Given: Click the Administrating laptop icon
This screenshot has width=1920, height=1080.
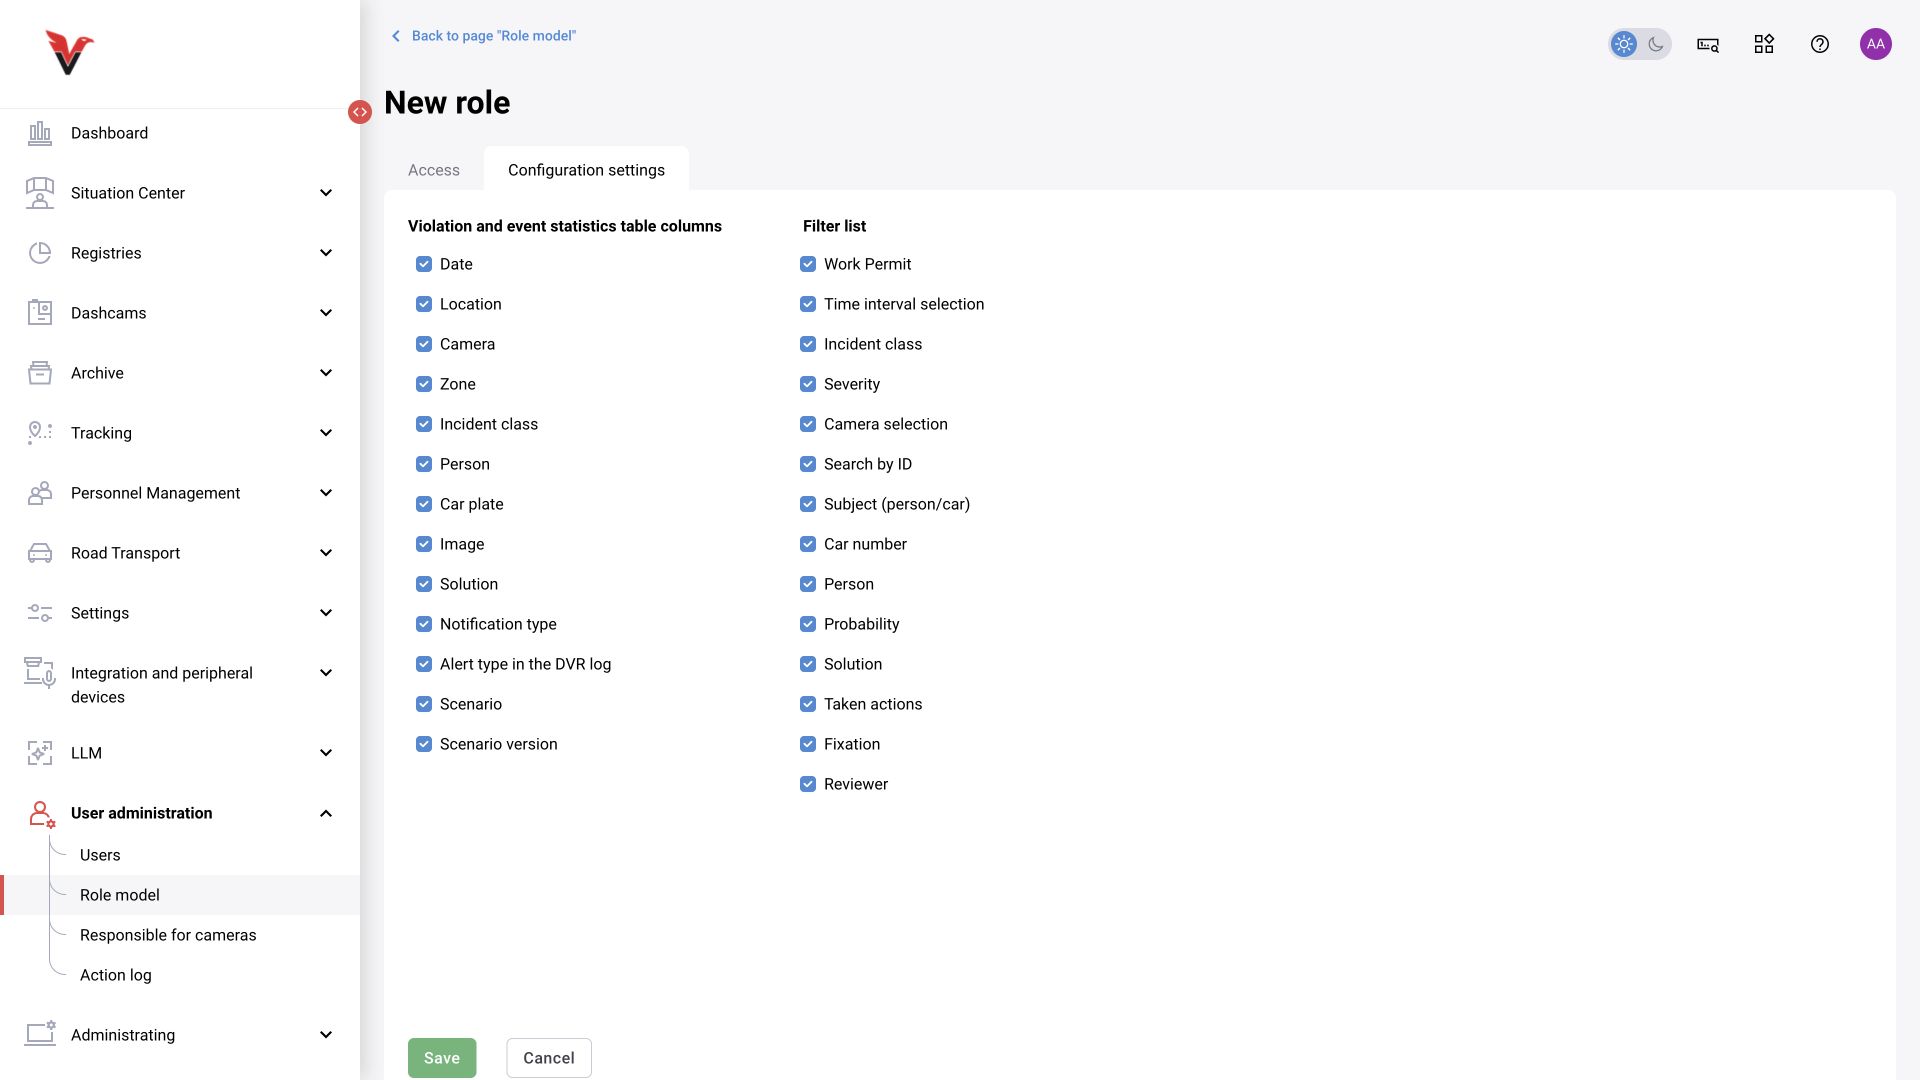Looking at the screenshot, I should [x=40, y=1034].
